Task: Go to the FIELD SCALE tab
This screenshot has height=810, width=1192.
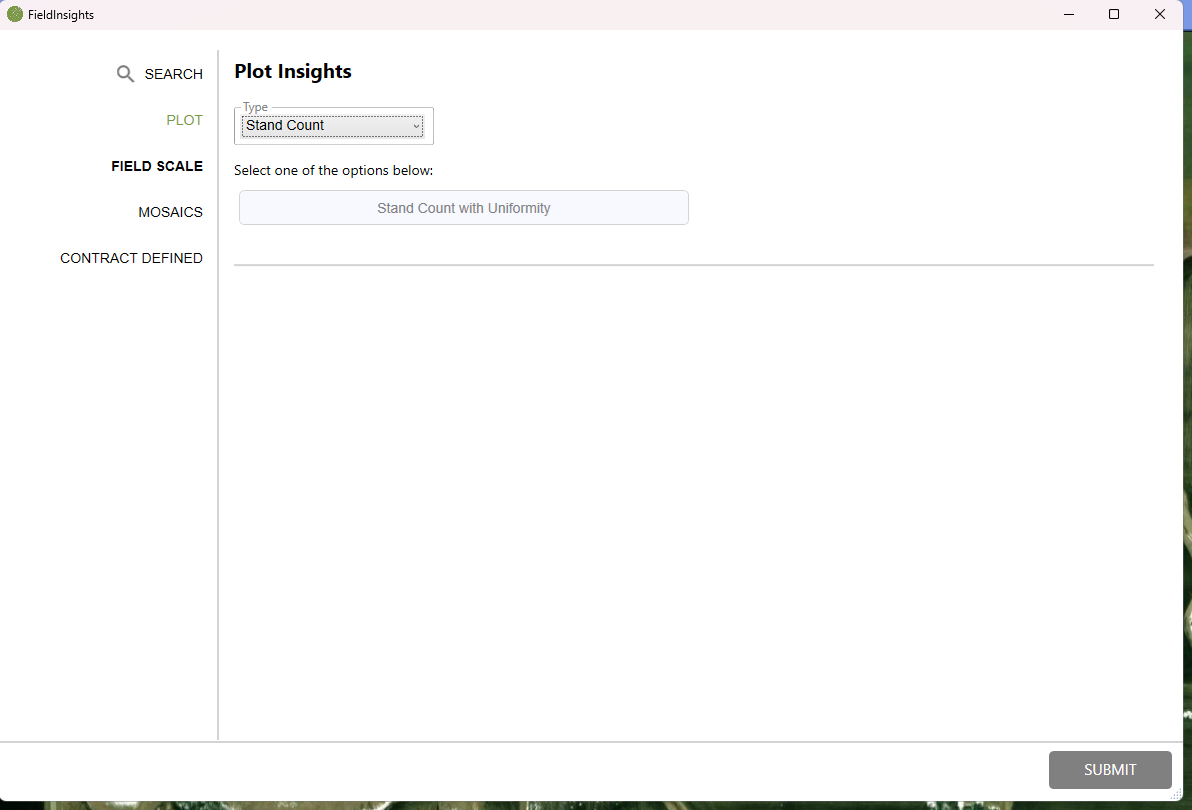Action: click(157, 166)
